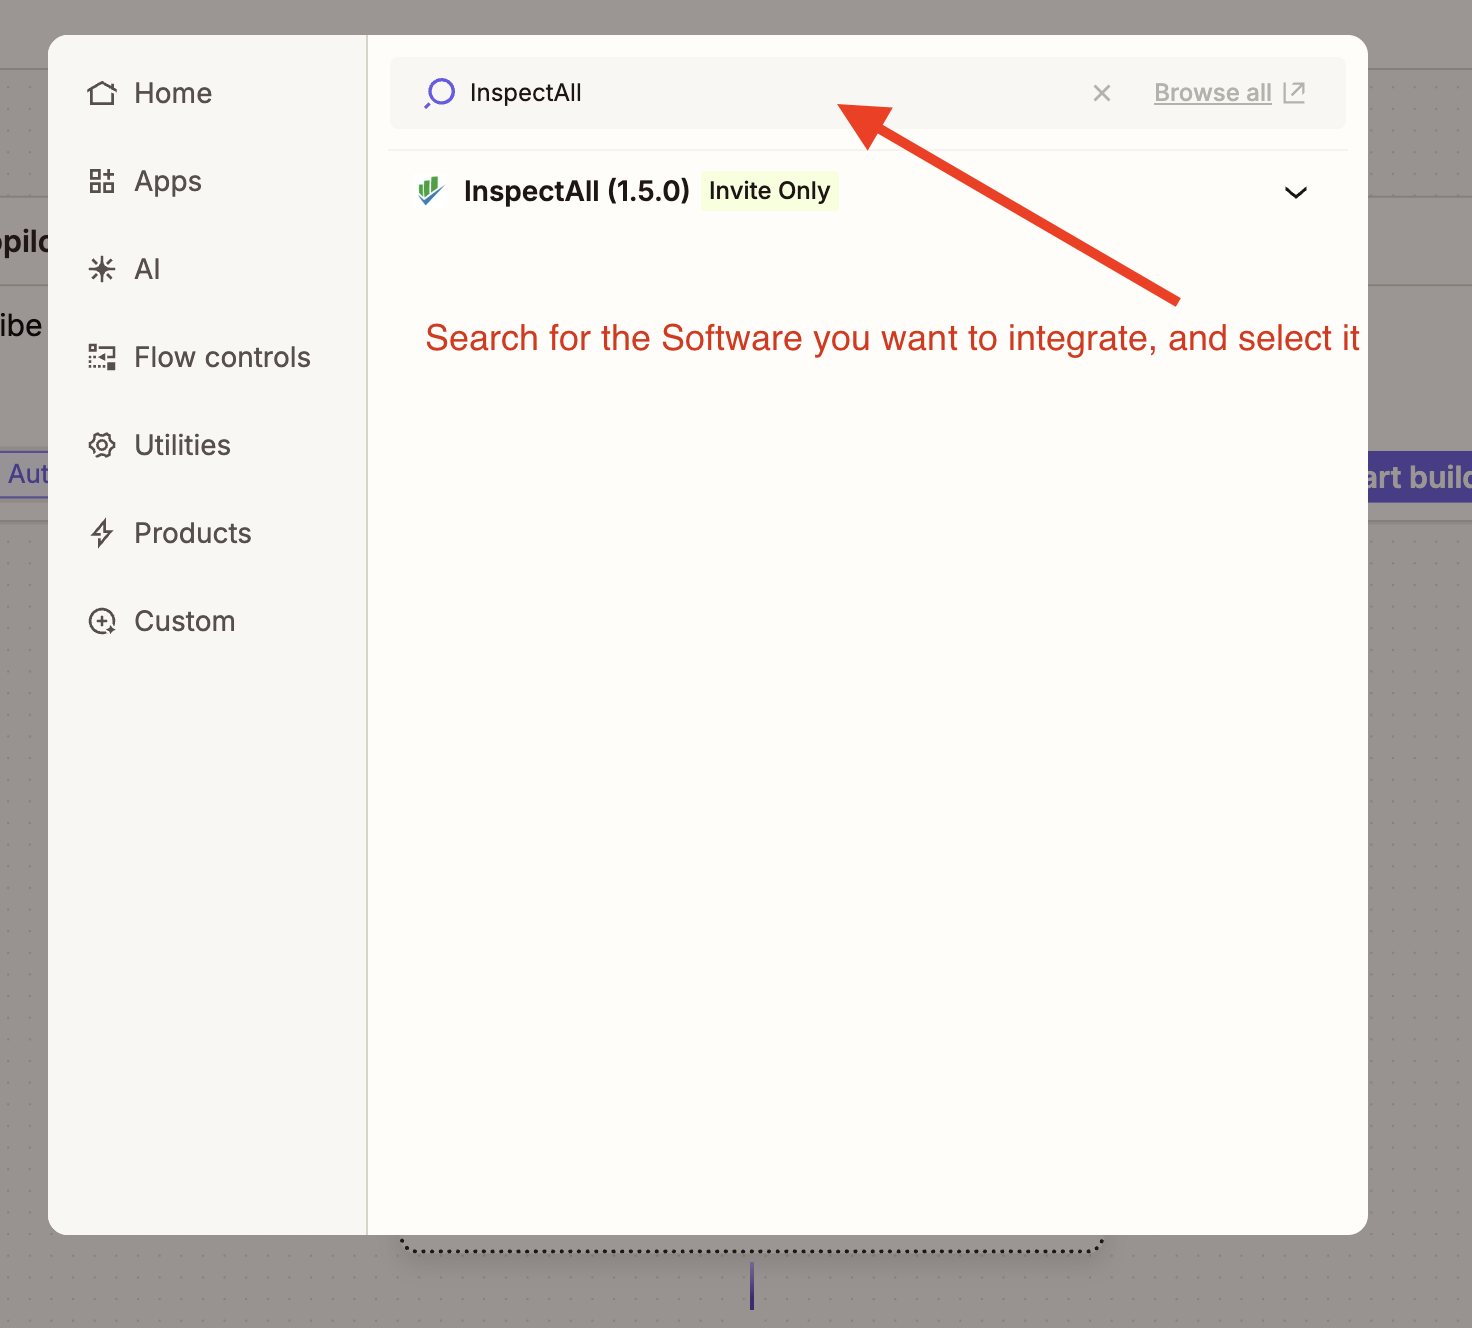Viewport: 1472px width, 1328px height.
Task: Open the Browse all link
Action: [1212, 93]
